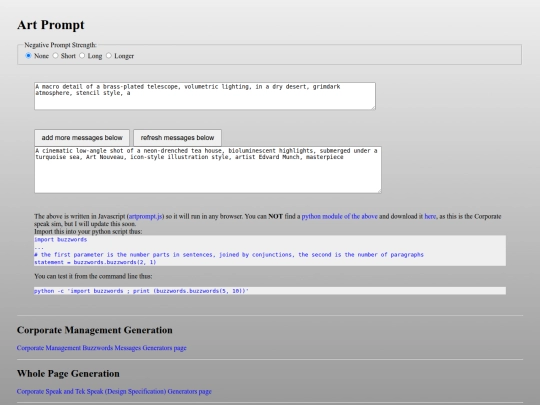Select the None negative prompt strength
The image size is (540, 405).
point(29,55)
